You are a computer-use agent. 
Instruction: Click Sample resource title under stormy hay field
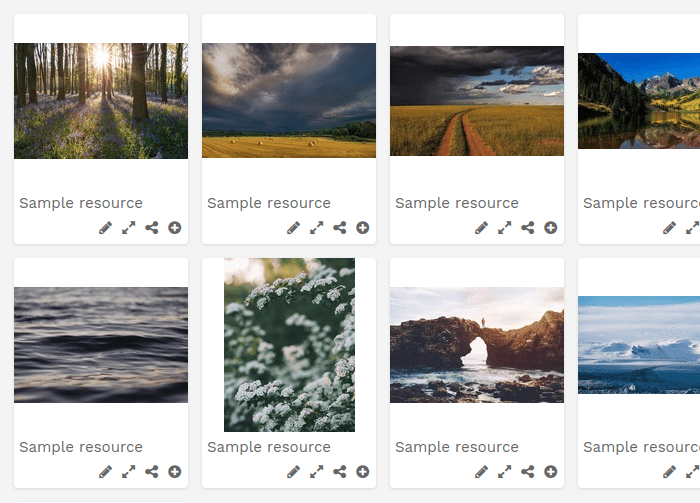click(x=269, y=203)
